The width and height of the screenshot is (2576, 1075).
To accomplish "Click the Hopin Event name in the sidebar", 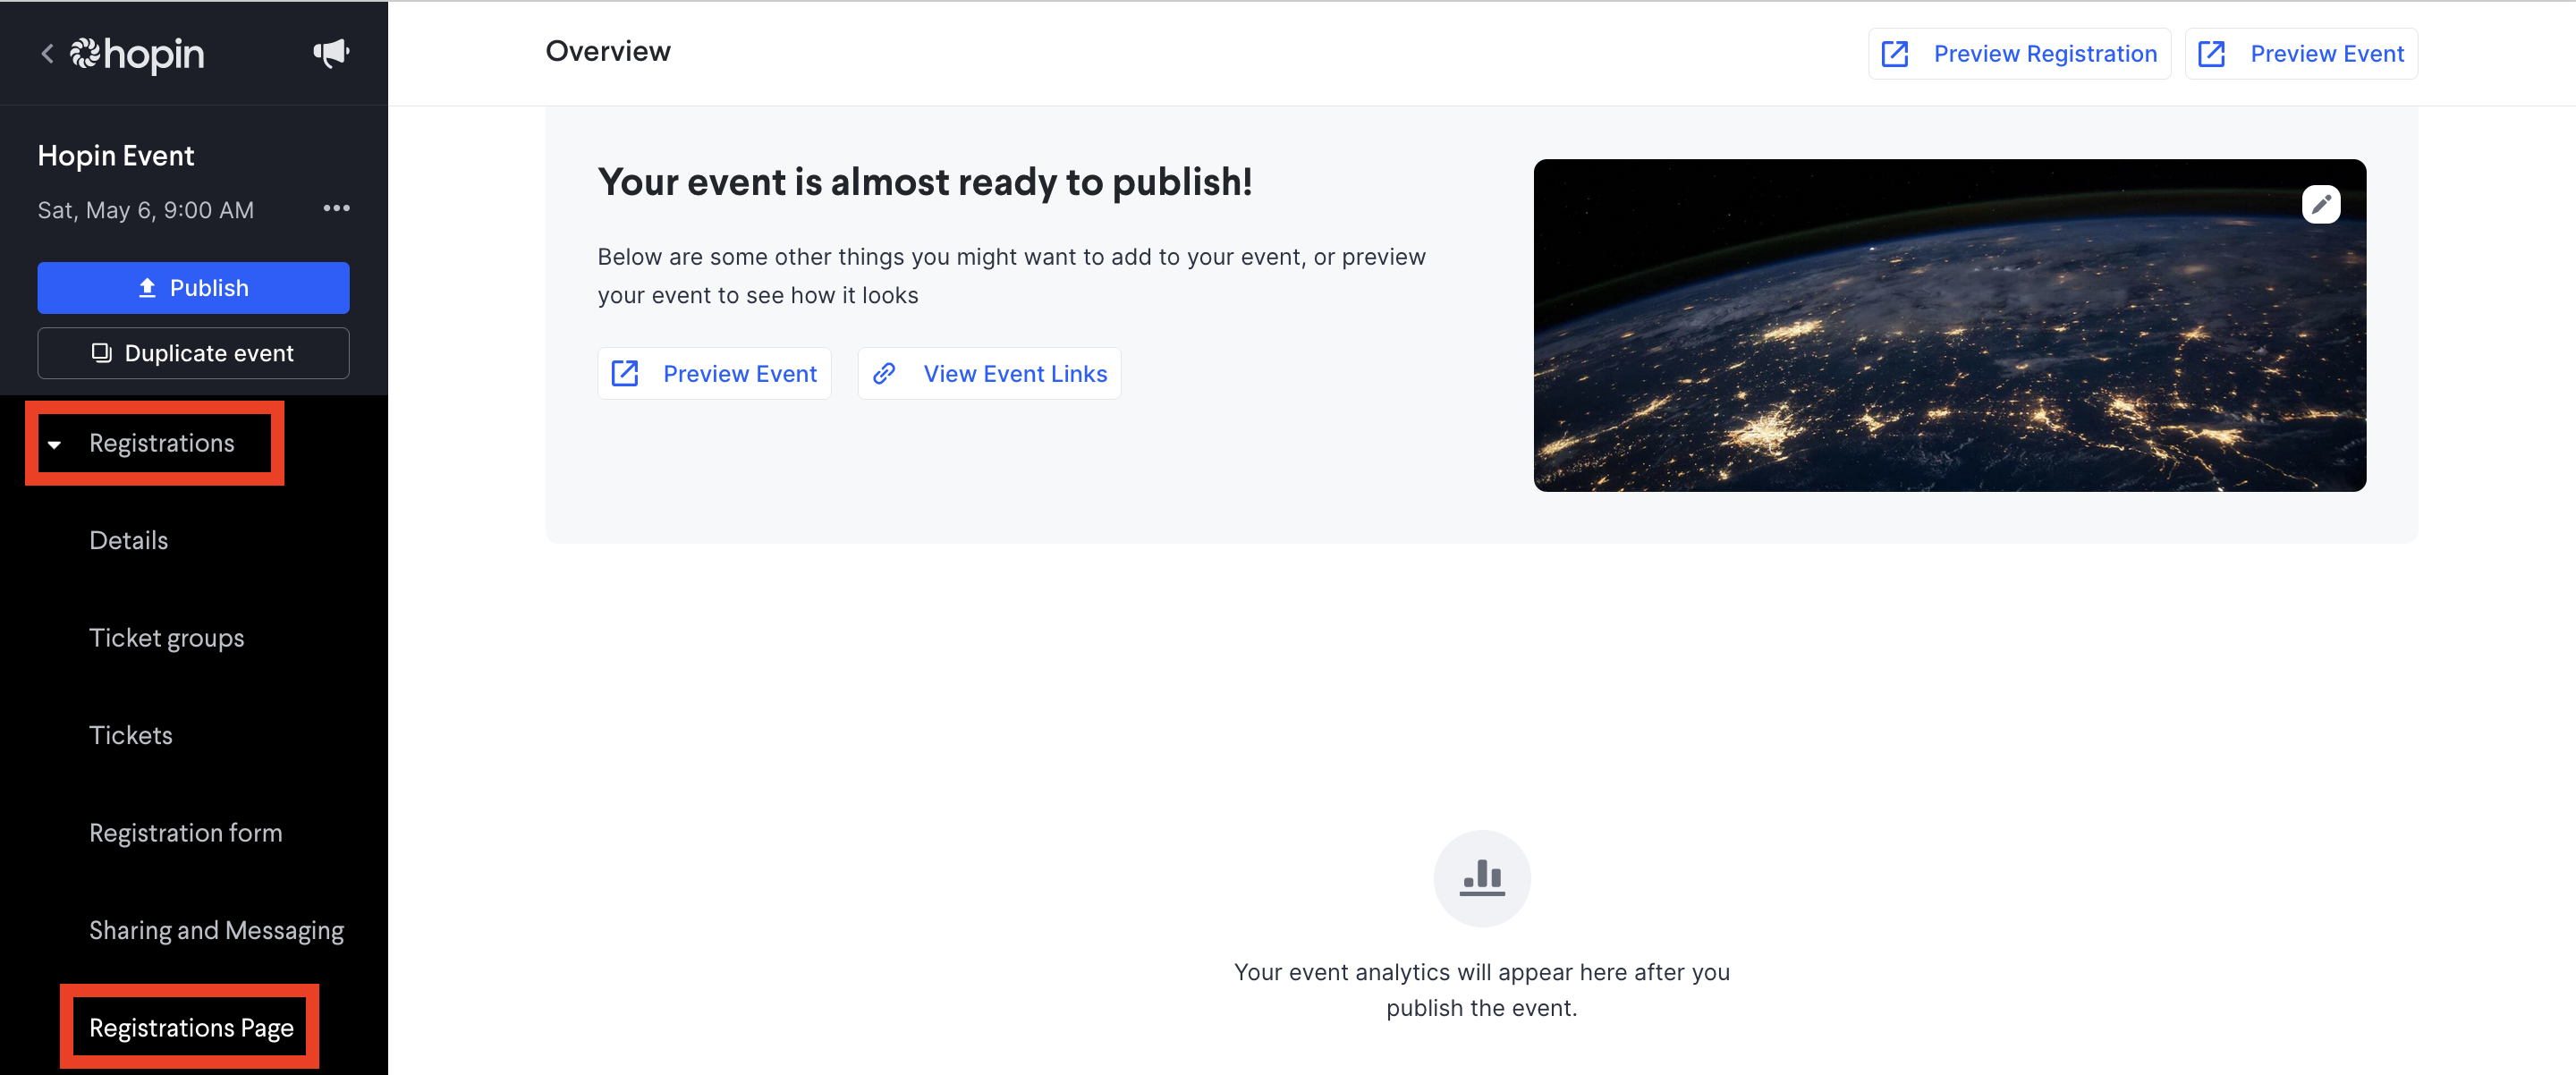I will coord(116,155).
